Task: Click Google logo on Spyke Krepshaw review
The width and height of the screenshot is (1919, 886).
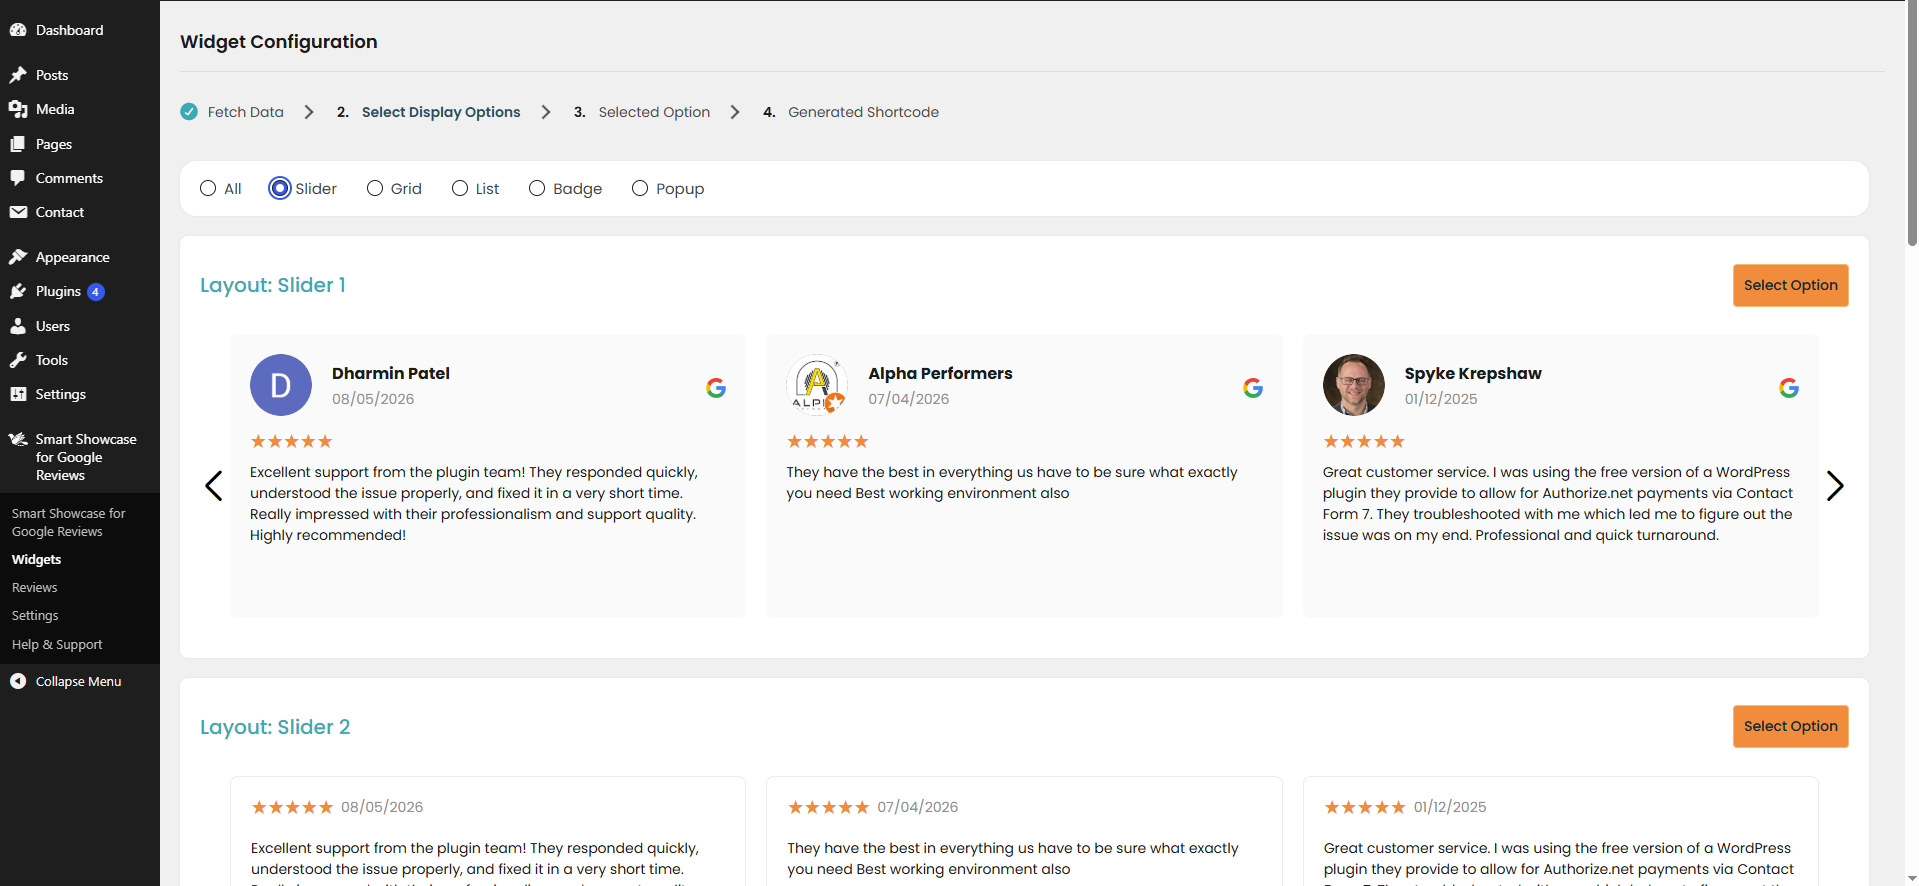Action: point(1789,388)
